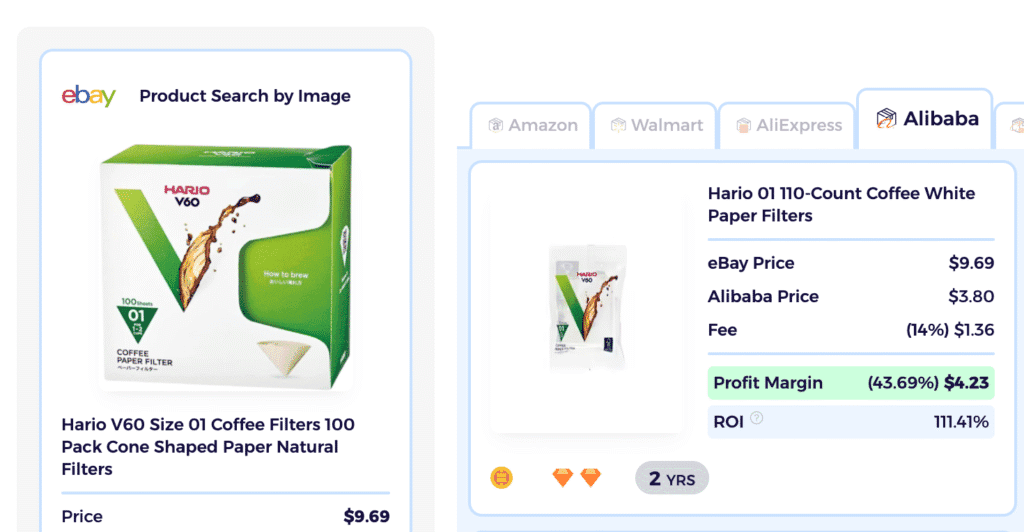Open the Hario 01 110-Count Alibaba listing title
Viewport: 1024px width, 532px height.
click(841, 204)
